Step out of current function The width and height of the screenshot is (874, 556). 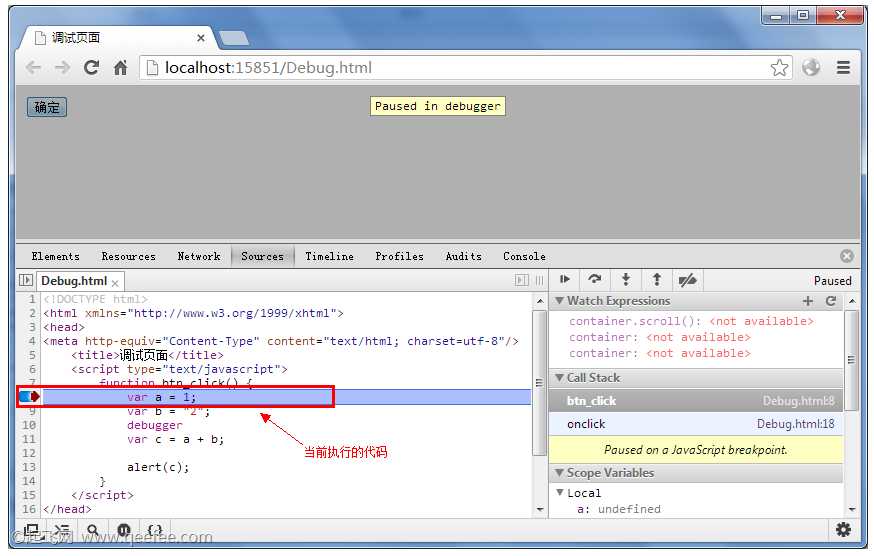[x=657, y=279]
